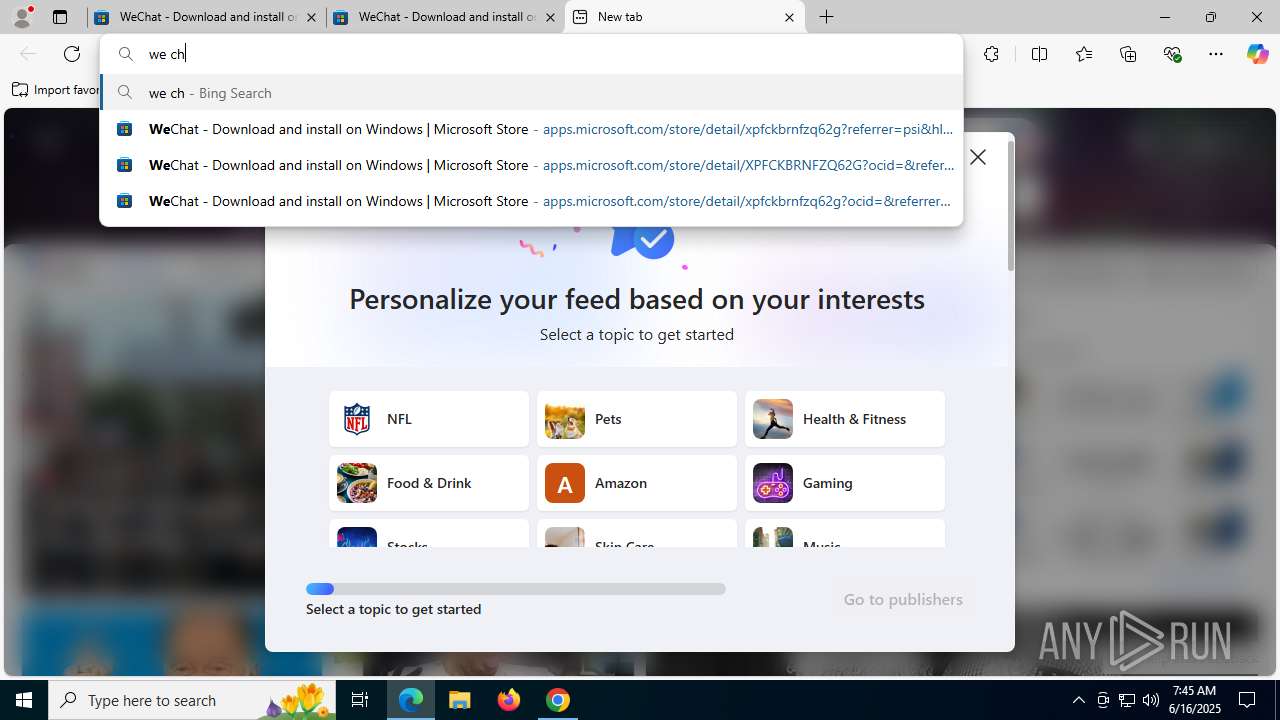
Task: Click the address bar input field
Action: pyautogui.click(x=531, y=54)
